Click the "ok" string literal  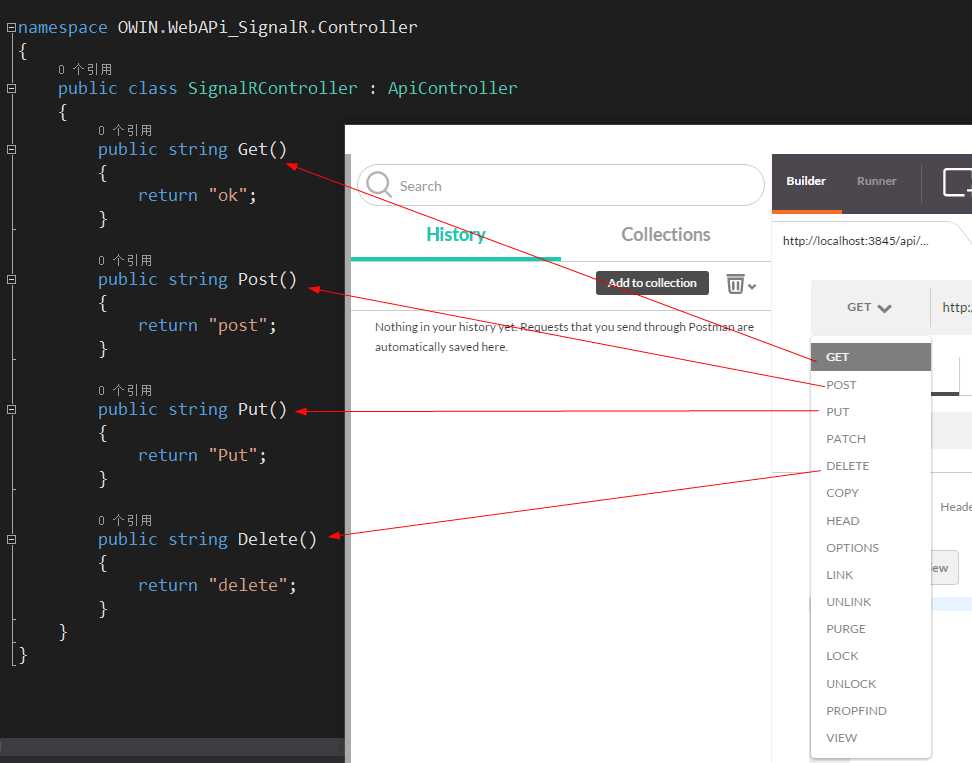tap(228, 195)
